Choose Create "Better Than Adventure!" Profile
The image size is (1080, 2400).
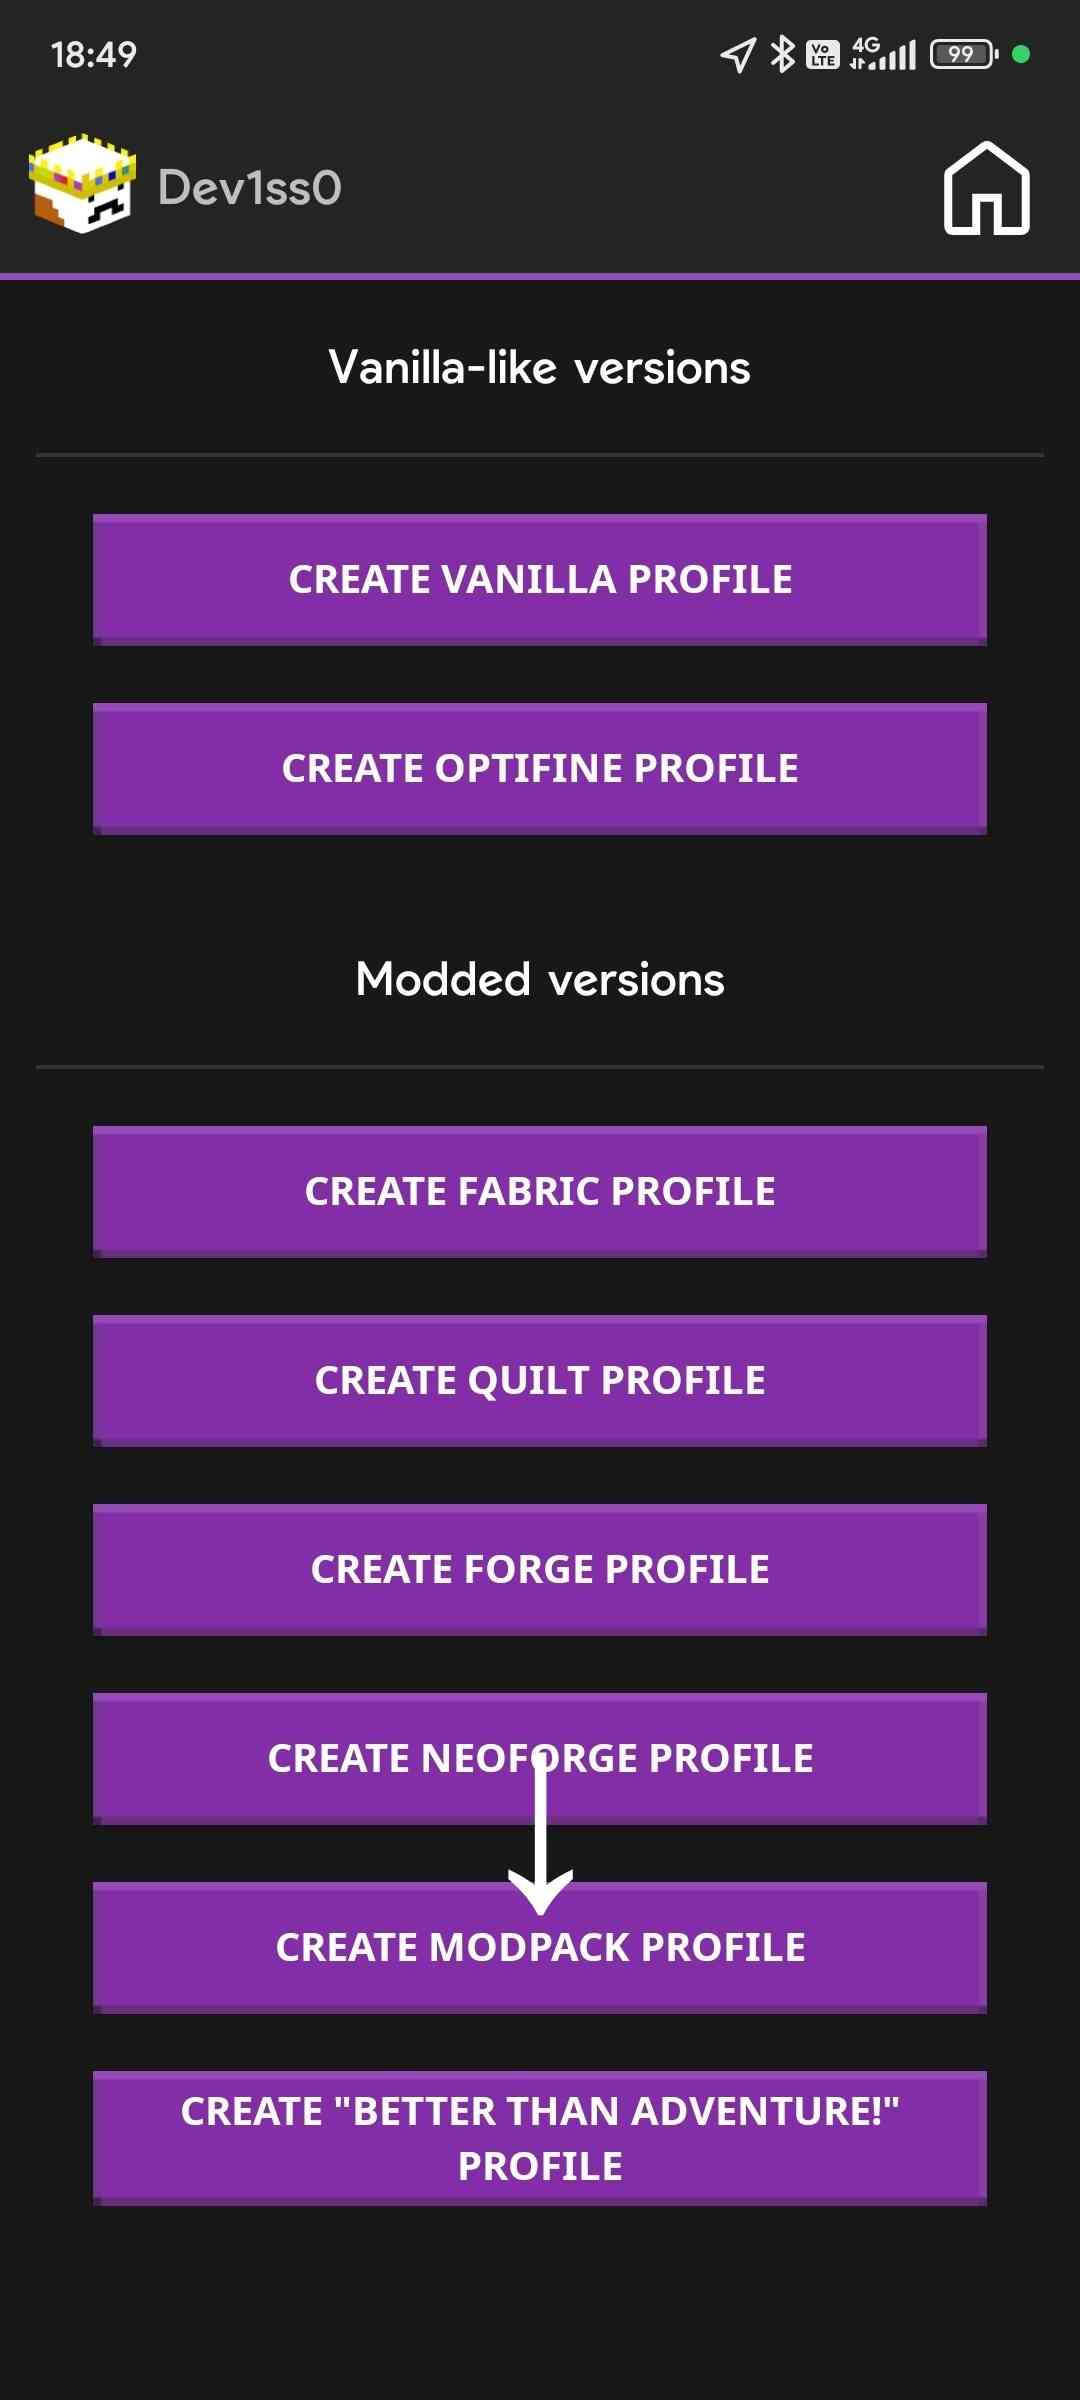tap(540, 2138)
